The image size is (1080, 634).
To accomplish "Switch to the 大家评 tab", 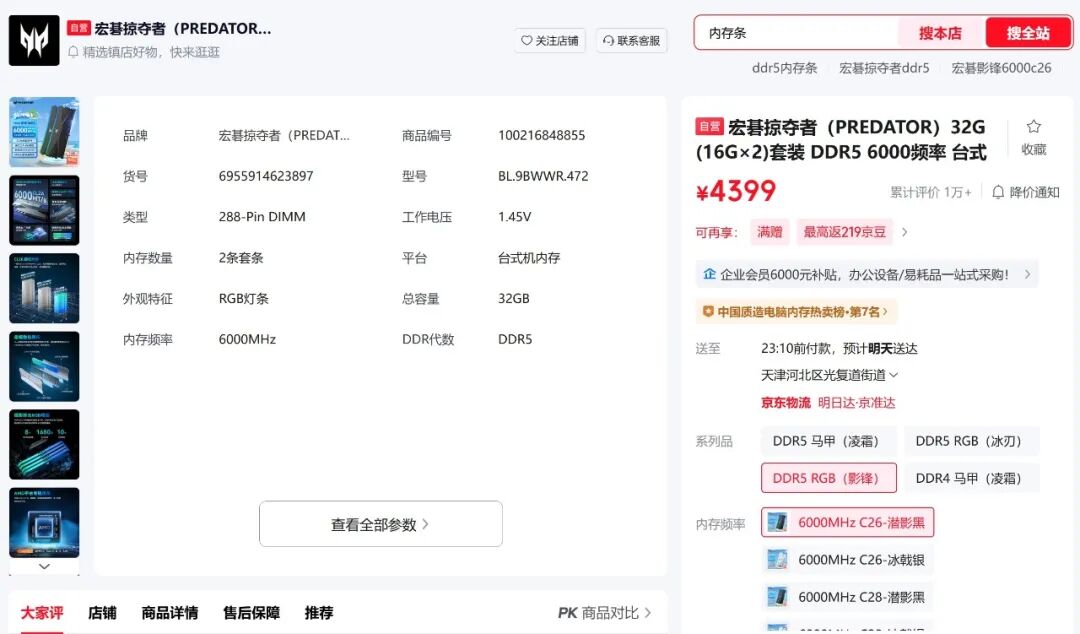I will pyautogui.click(x=42, y=613).
